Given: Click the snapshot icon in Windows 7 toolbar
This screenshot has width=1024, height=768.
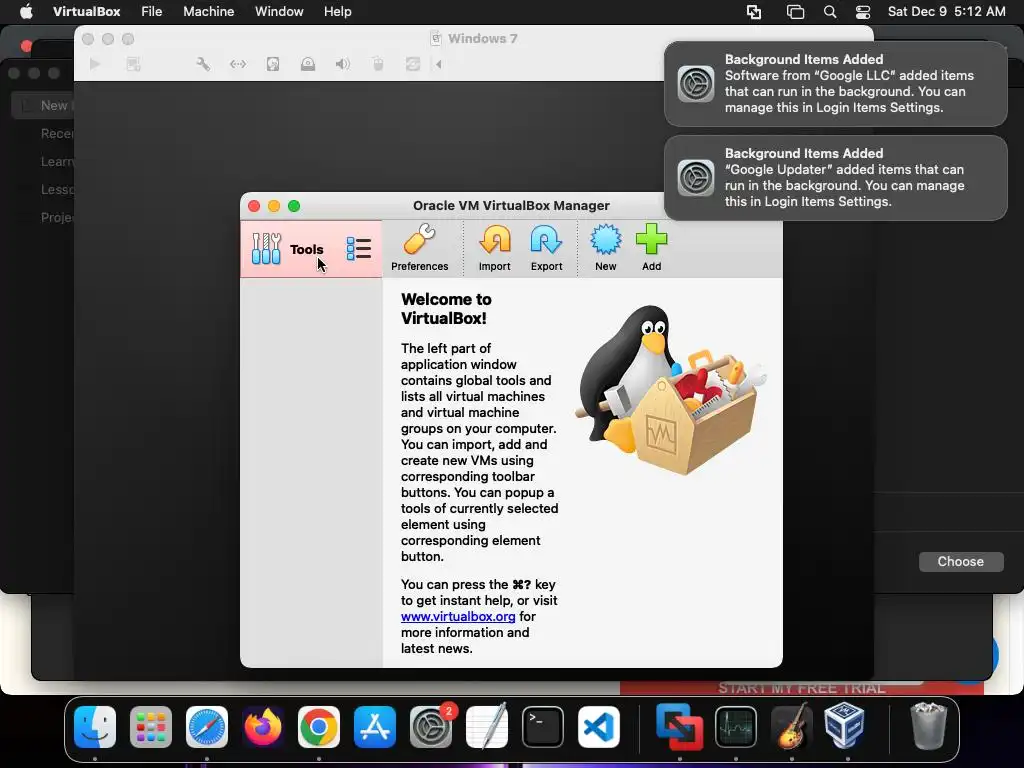Looking at the screenshot, I should [x=134, y=64].
